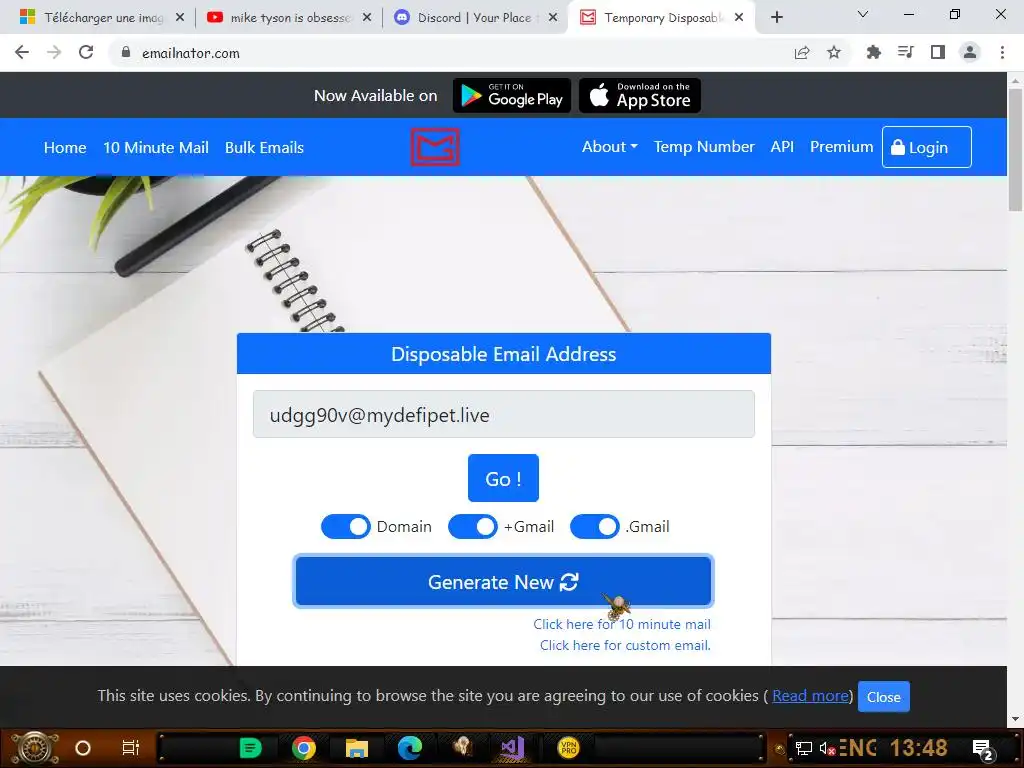Open the network tray icon
The width and height of the screenshot is (1024, 768).
804,749
